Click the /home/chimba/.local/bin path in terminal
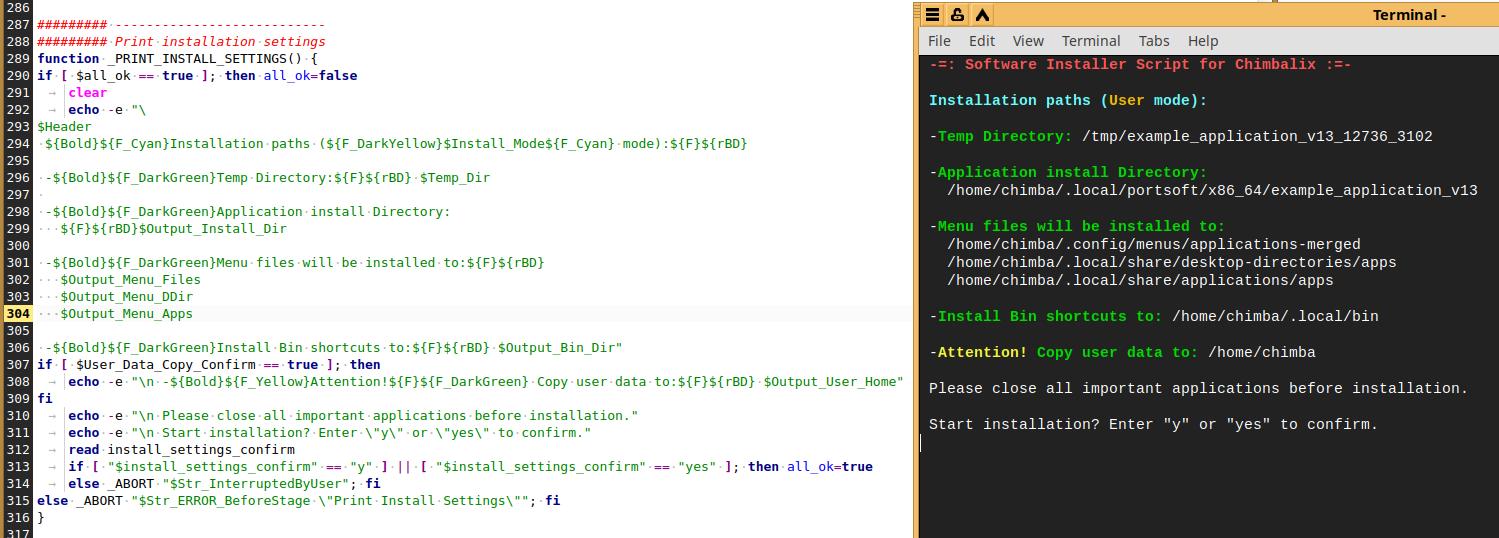Screen dimensions: 1499x538 (1274, 317)
